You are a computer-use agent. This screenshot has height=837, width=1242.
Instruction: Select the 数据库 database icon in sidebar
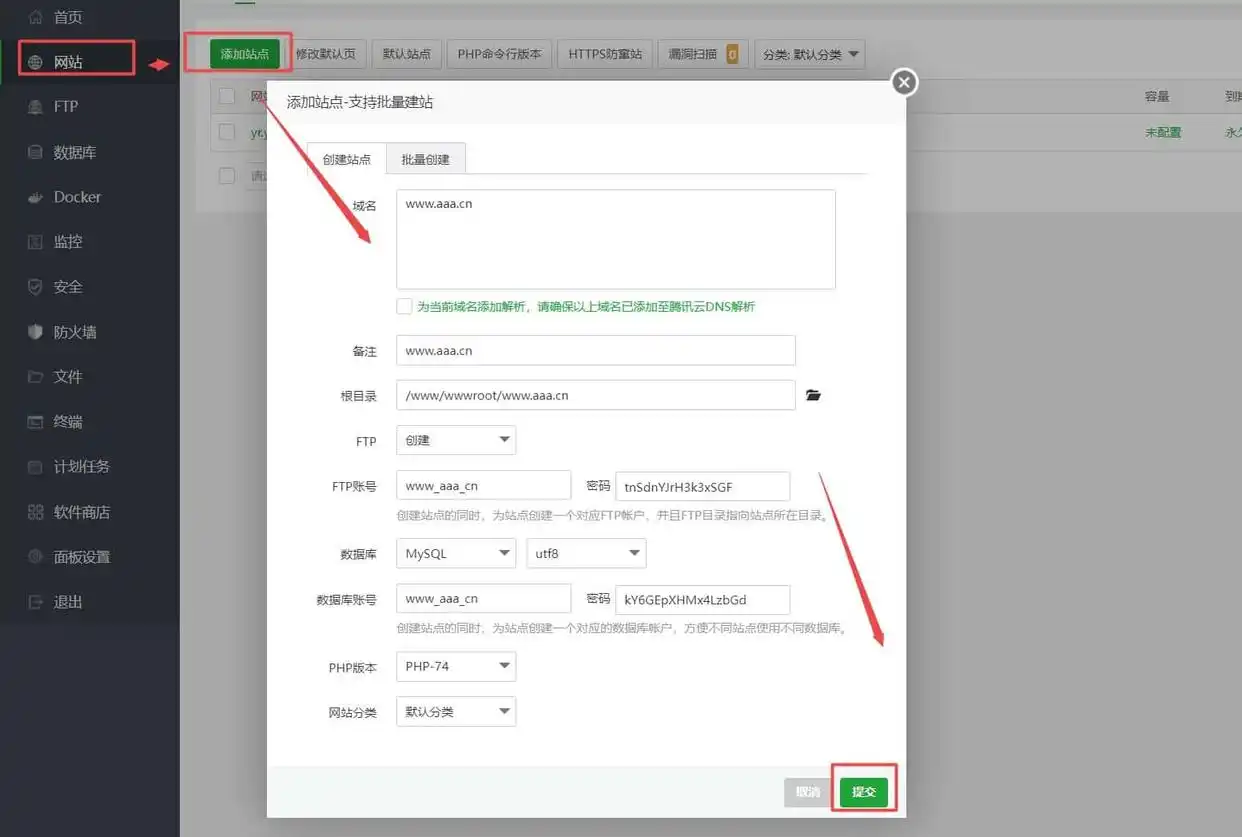[36, 152]
